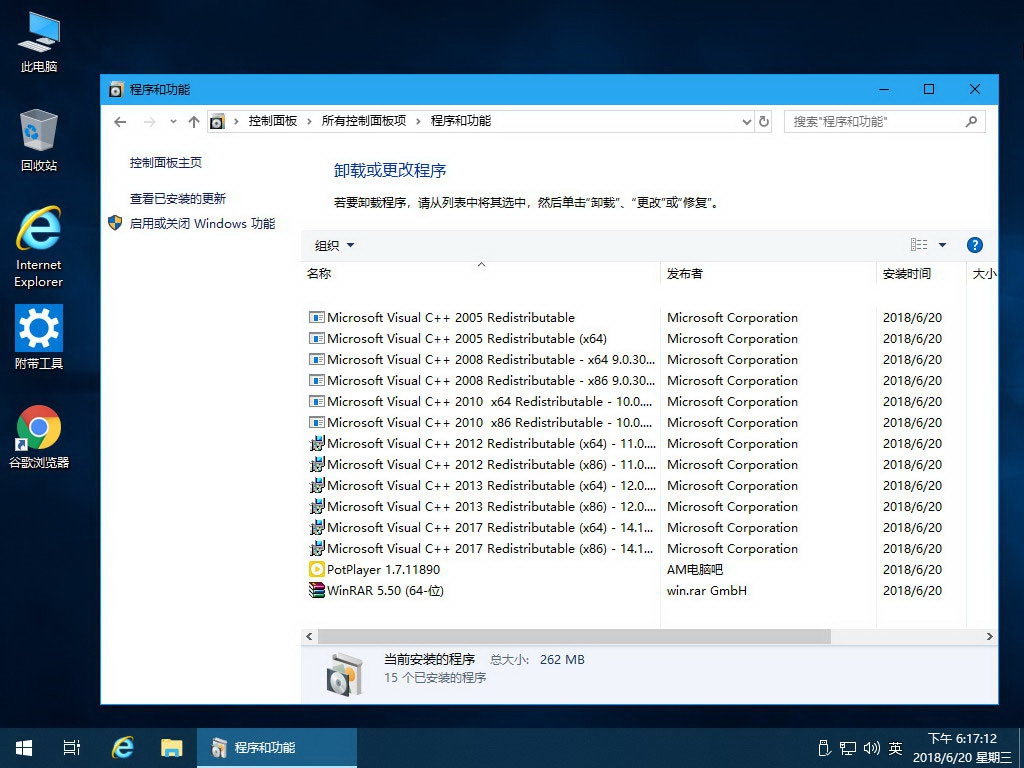Viewport: 1024px width, 768px height.
Task: Expand the view options dropdown arrow
Action: point(942,245)
